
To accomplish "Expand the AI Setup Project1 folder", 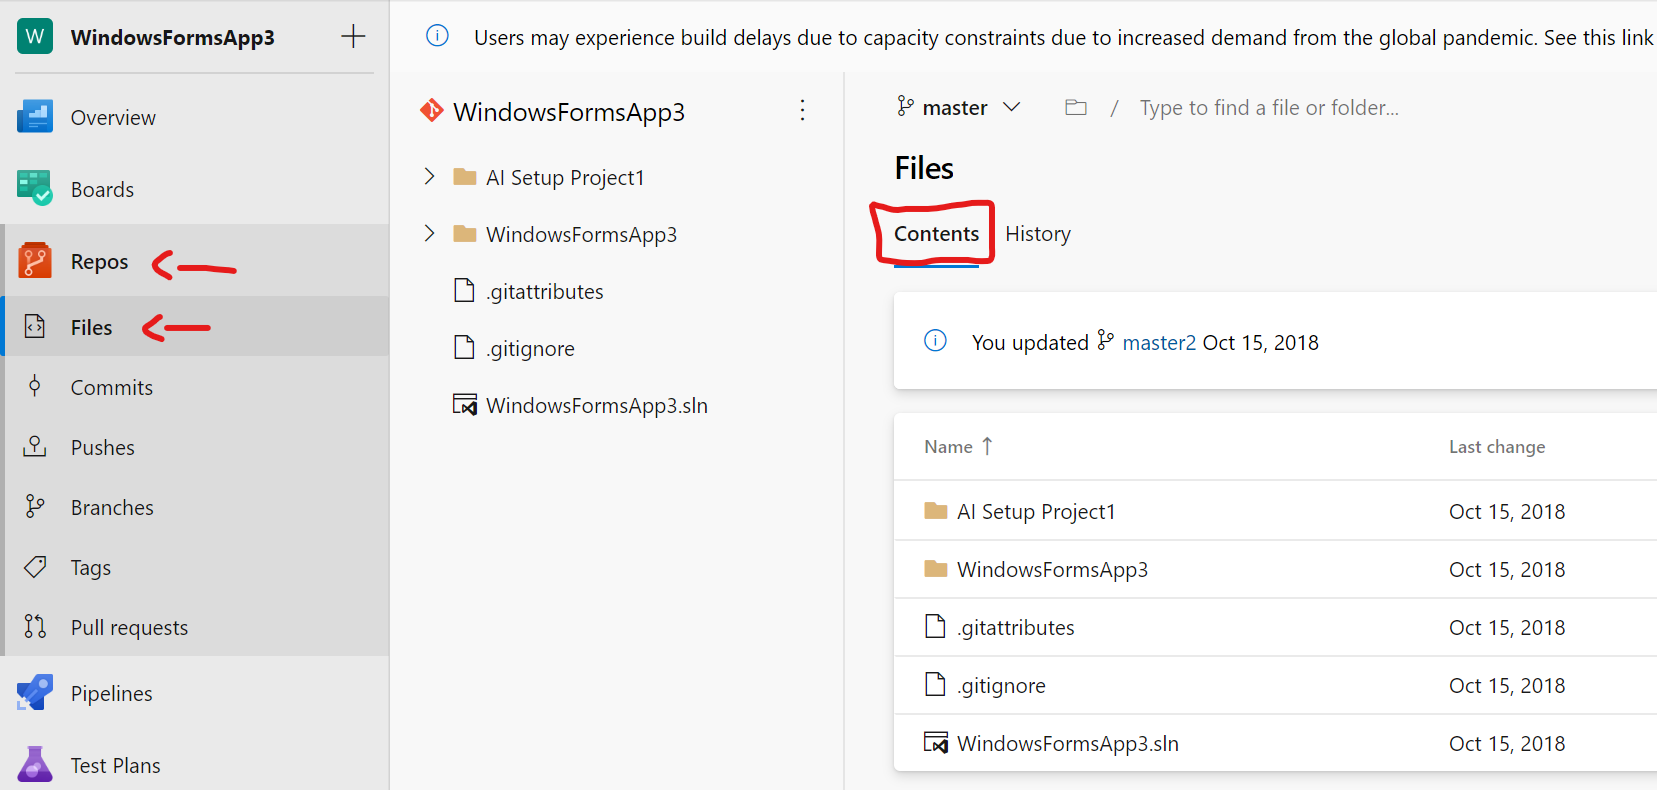I will tap(430, 177).
